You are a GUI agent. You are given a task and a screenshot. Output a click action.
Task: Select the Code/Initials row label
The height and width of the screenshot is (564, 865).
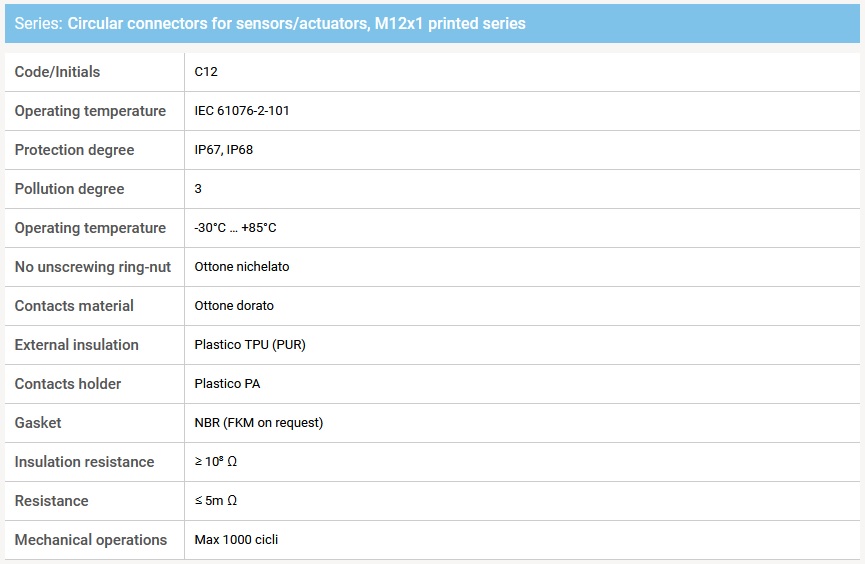click(57, 72)
